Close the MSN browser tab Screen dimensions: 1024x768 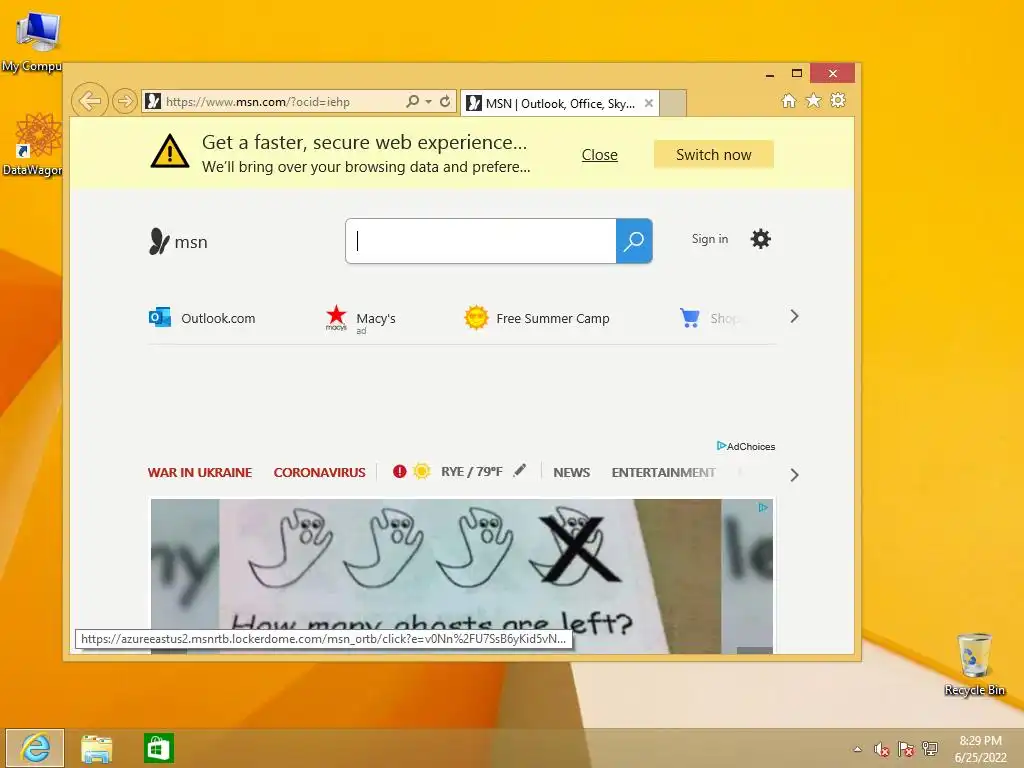tap(648, 103)
